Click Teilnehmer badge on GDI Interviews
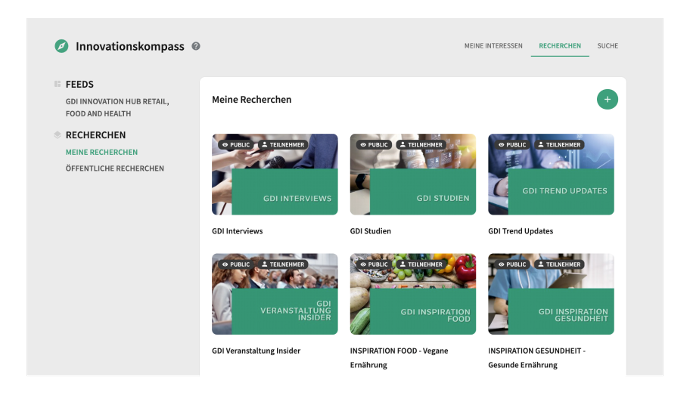The height and width of the screenshot is (408, 690). (283, 145)
